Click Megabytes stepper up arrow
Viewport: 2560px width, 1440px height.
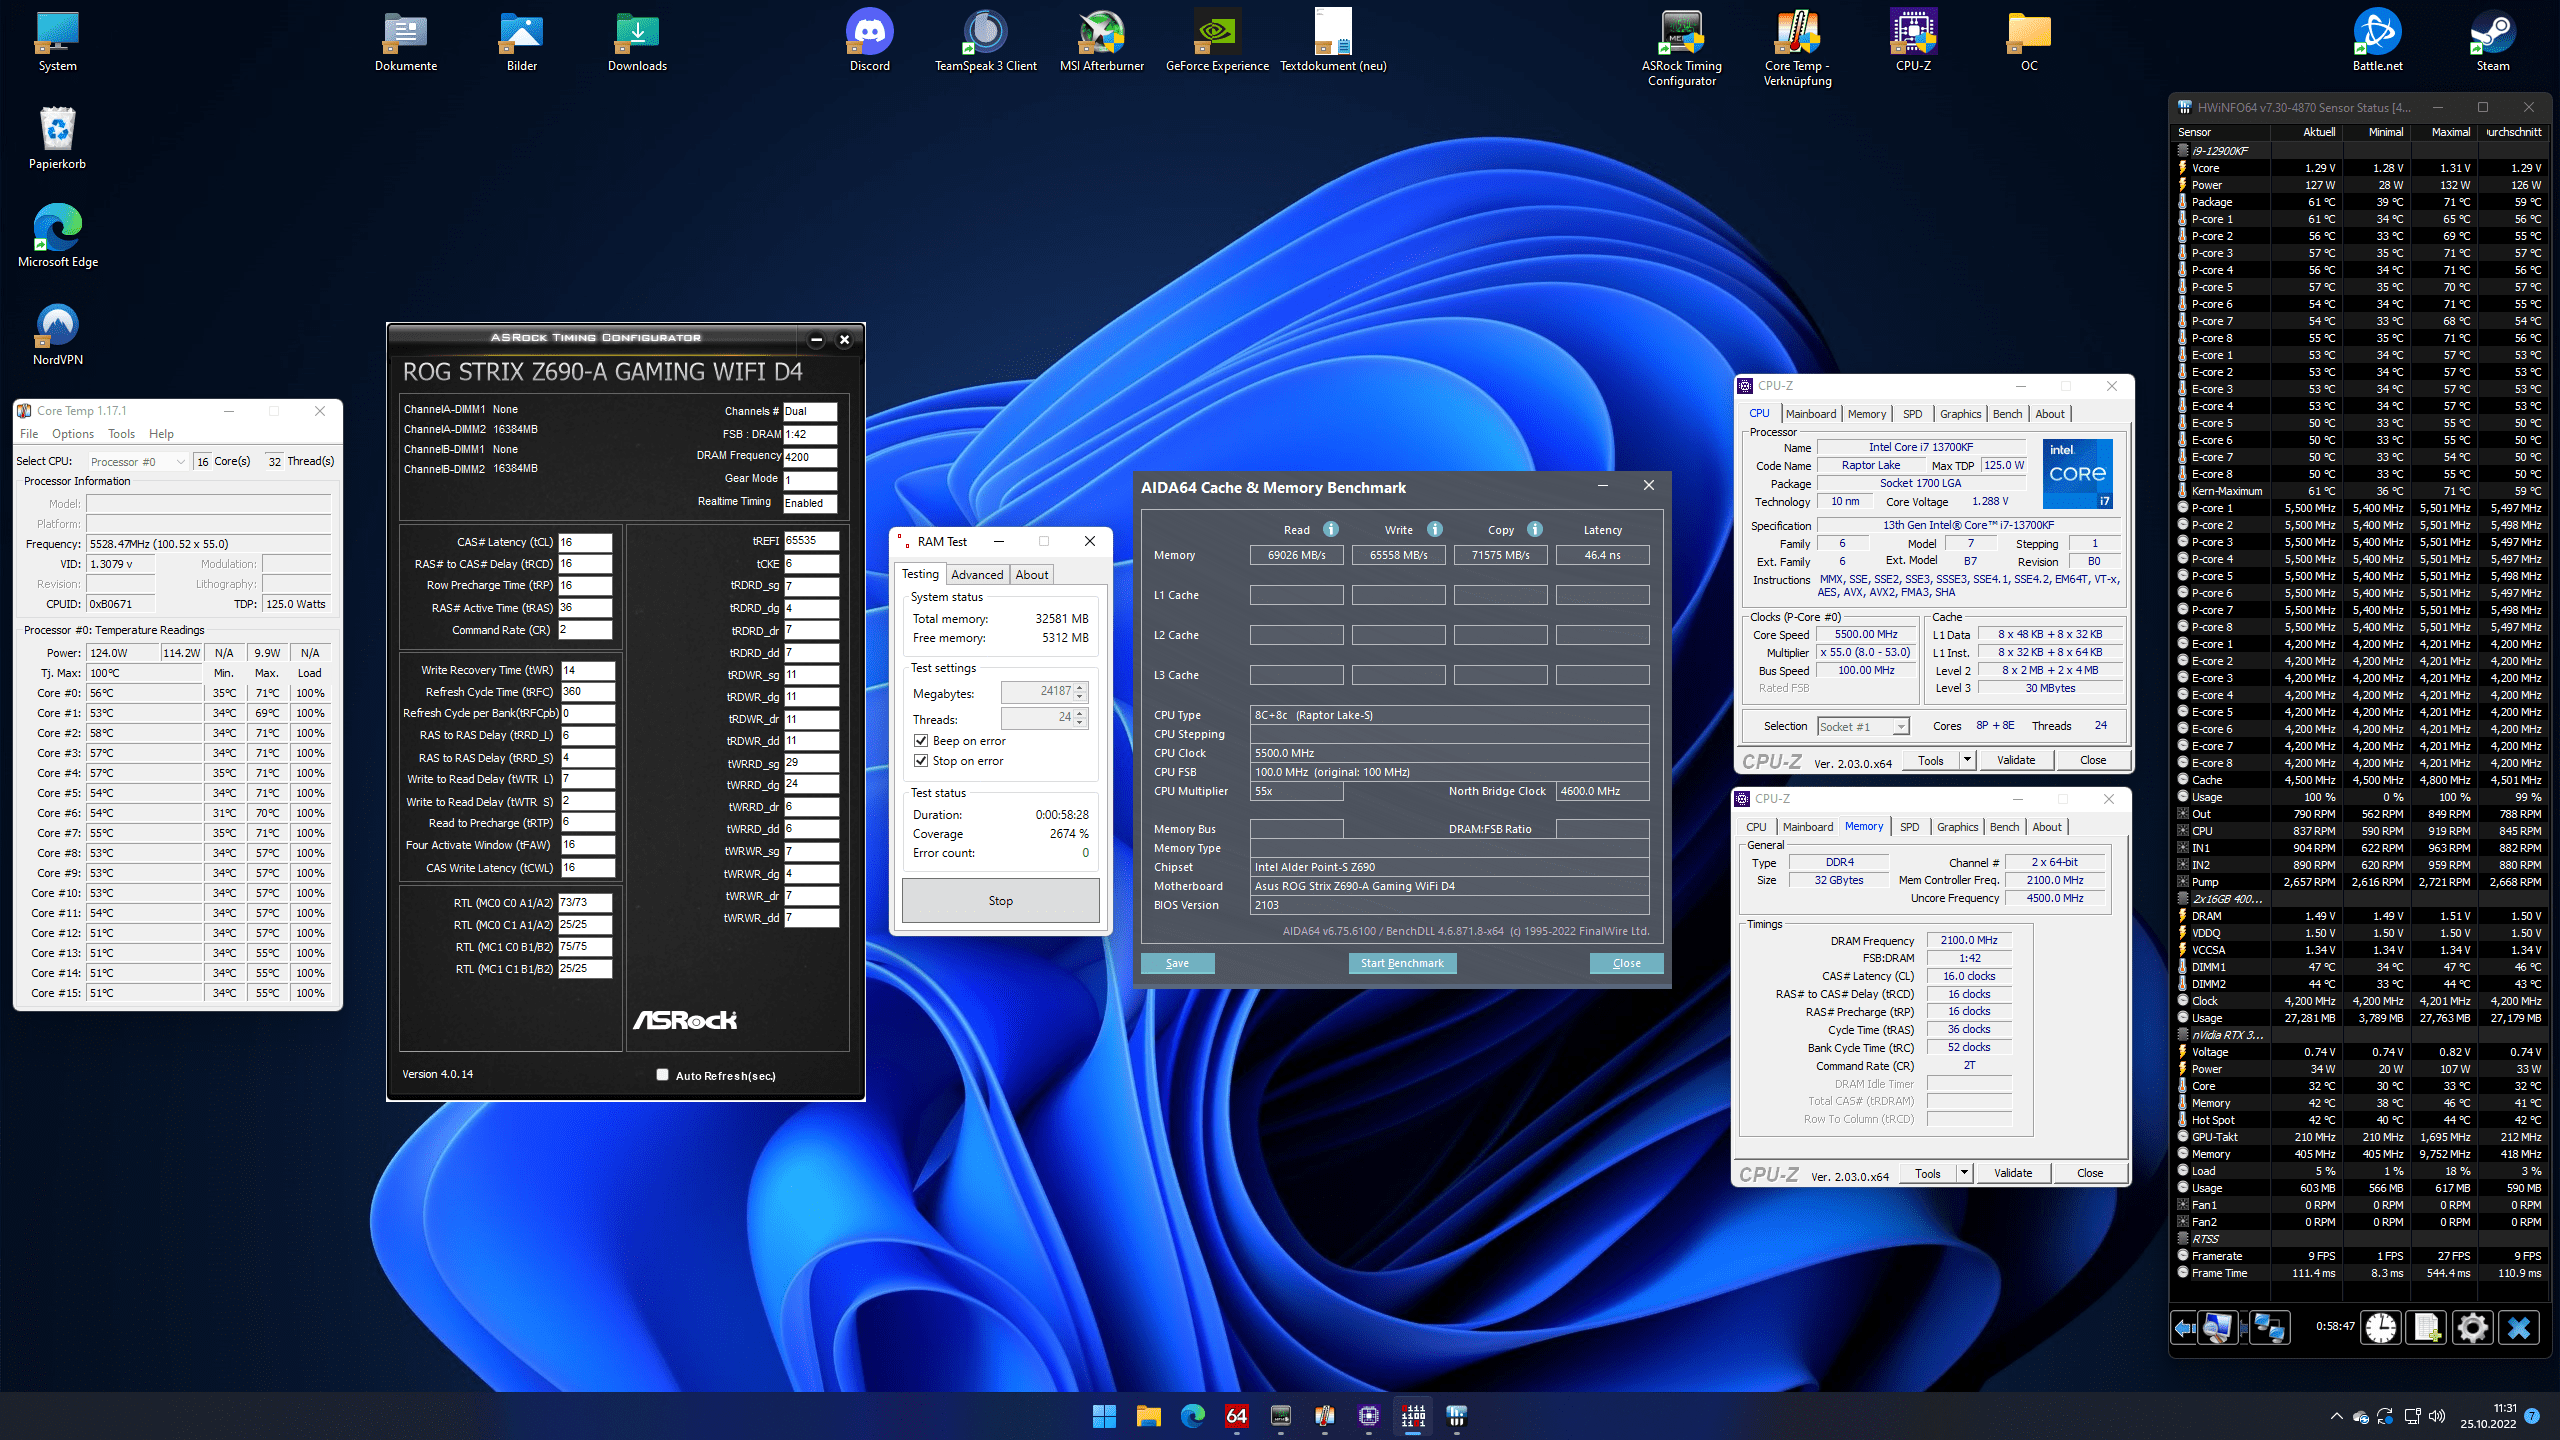pos(1080,687)
